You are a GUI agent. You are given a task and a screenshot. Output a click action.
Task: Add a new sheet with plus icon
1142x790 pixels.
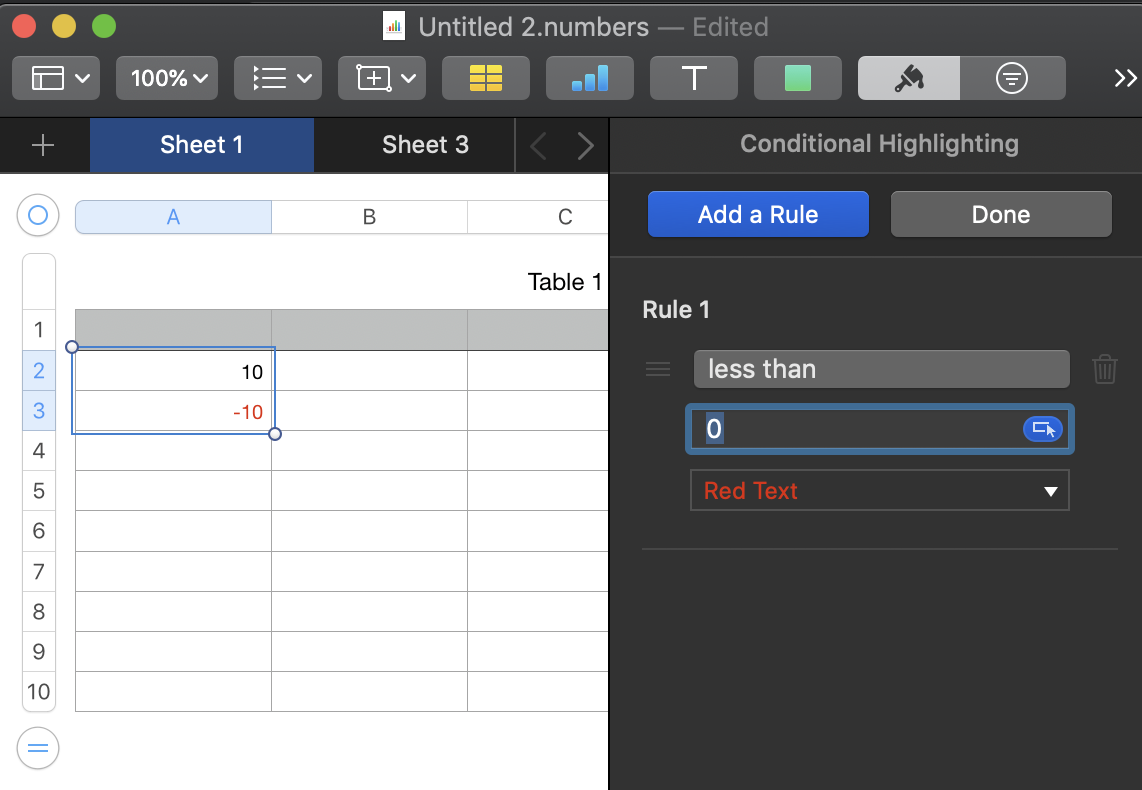[43, 146]
